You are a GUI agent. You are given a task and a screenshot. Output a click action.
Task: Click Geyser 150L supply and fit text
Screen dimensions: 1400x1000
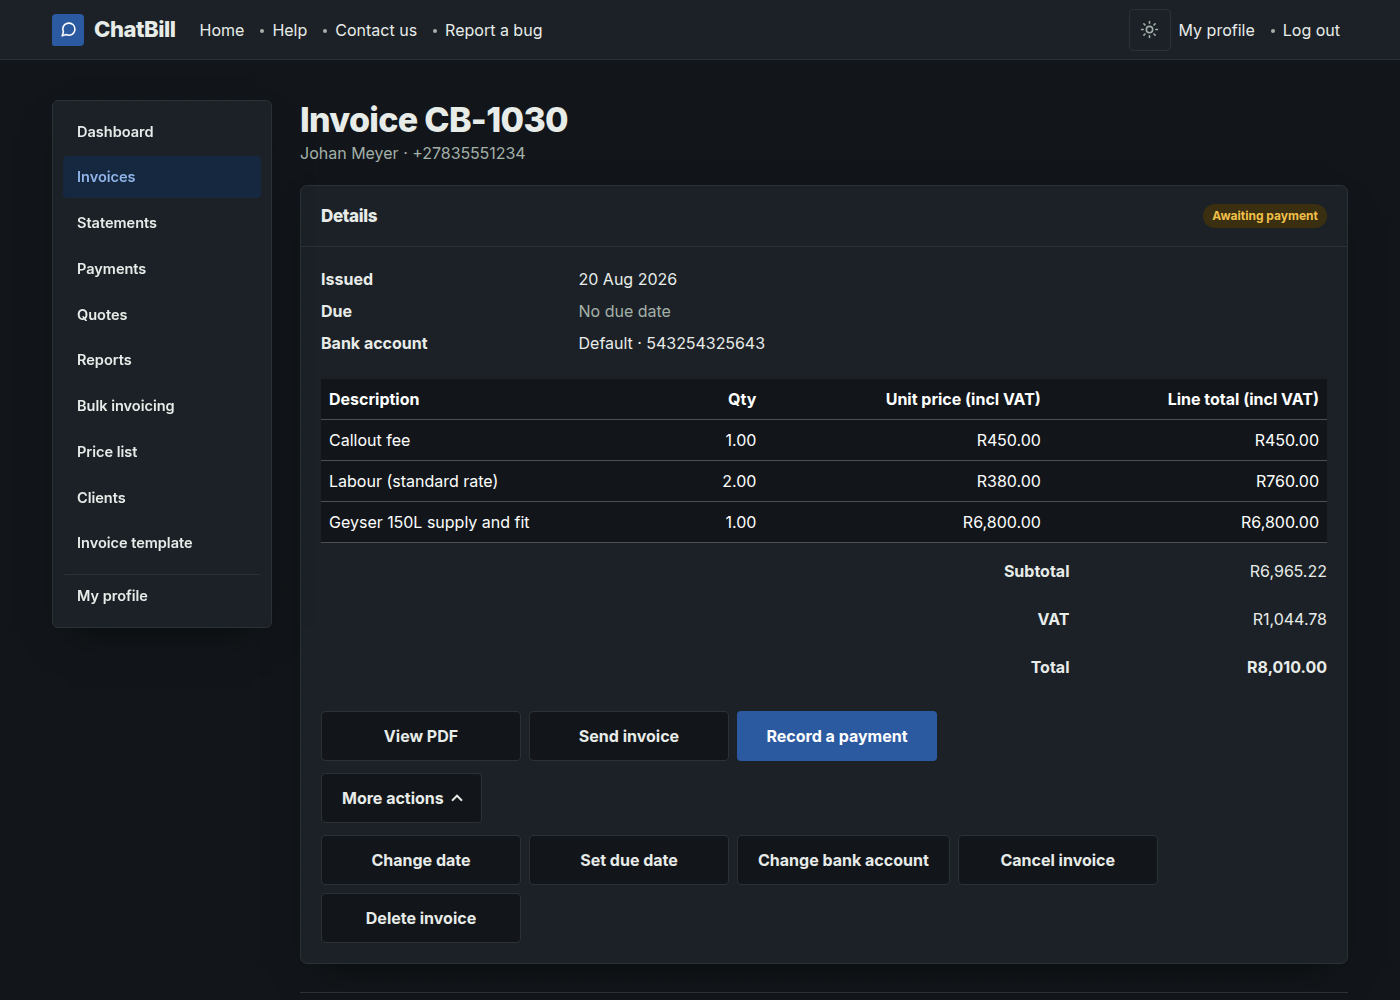(430, 522)
